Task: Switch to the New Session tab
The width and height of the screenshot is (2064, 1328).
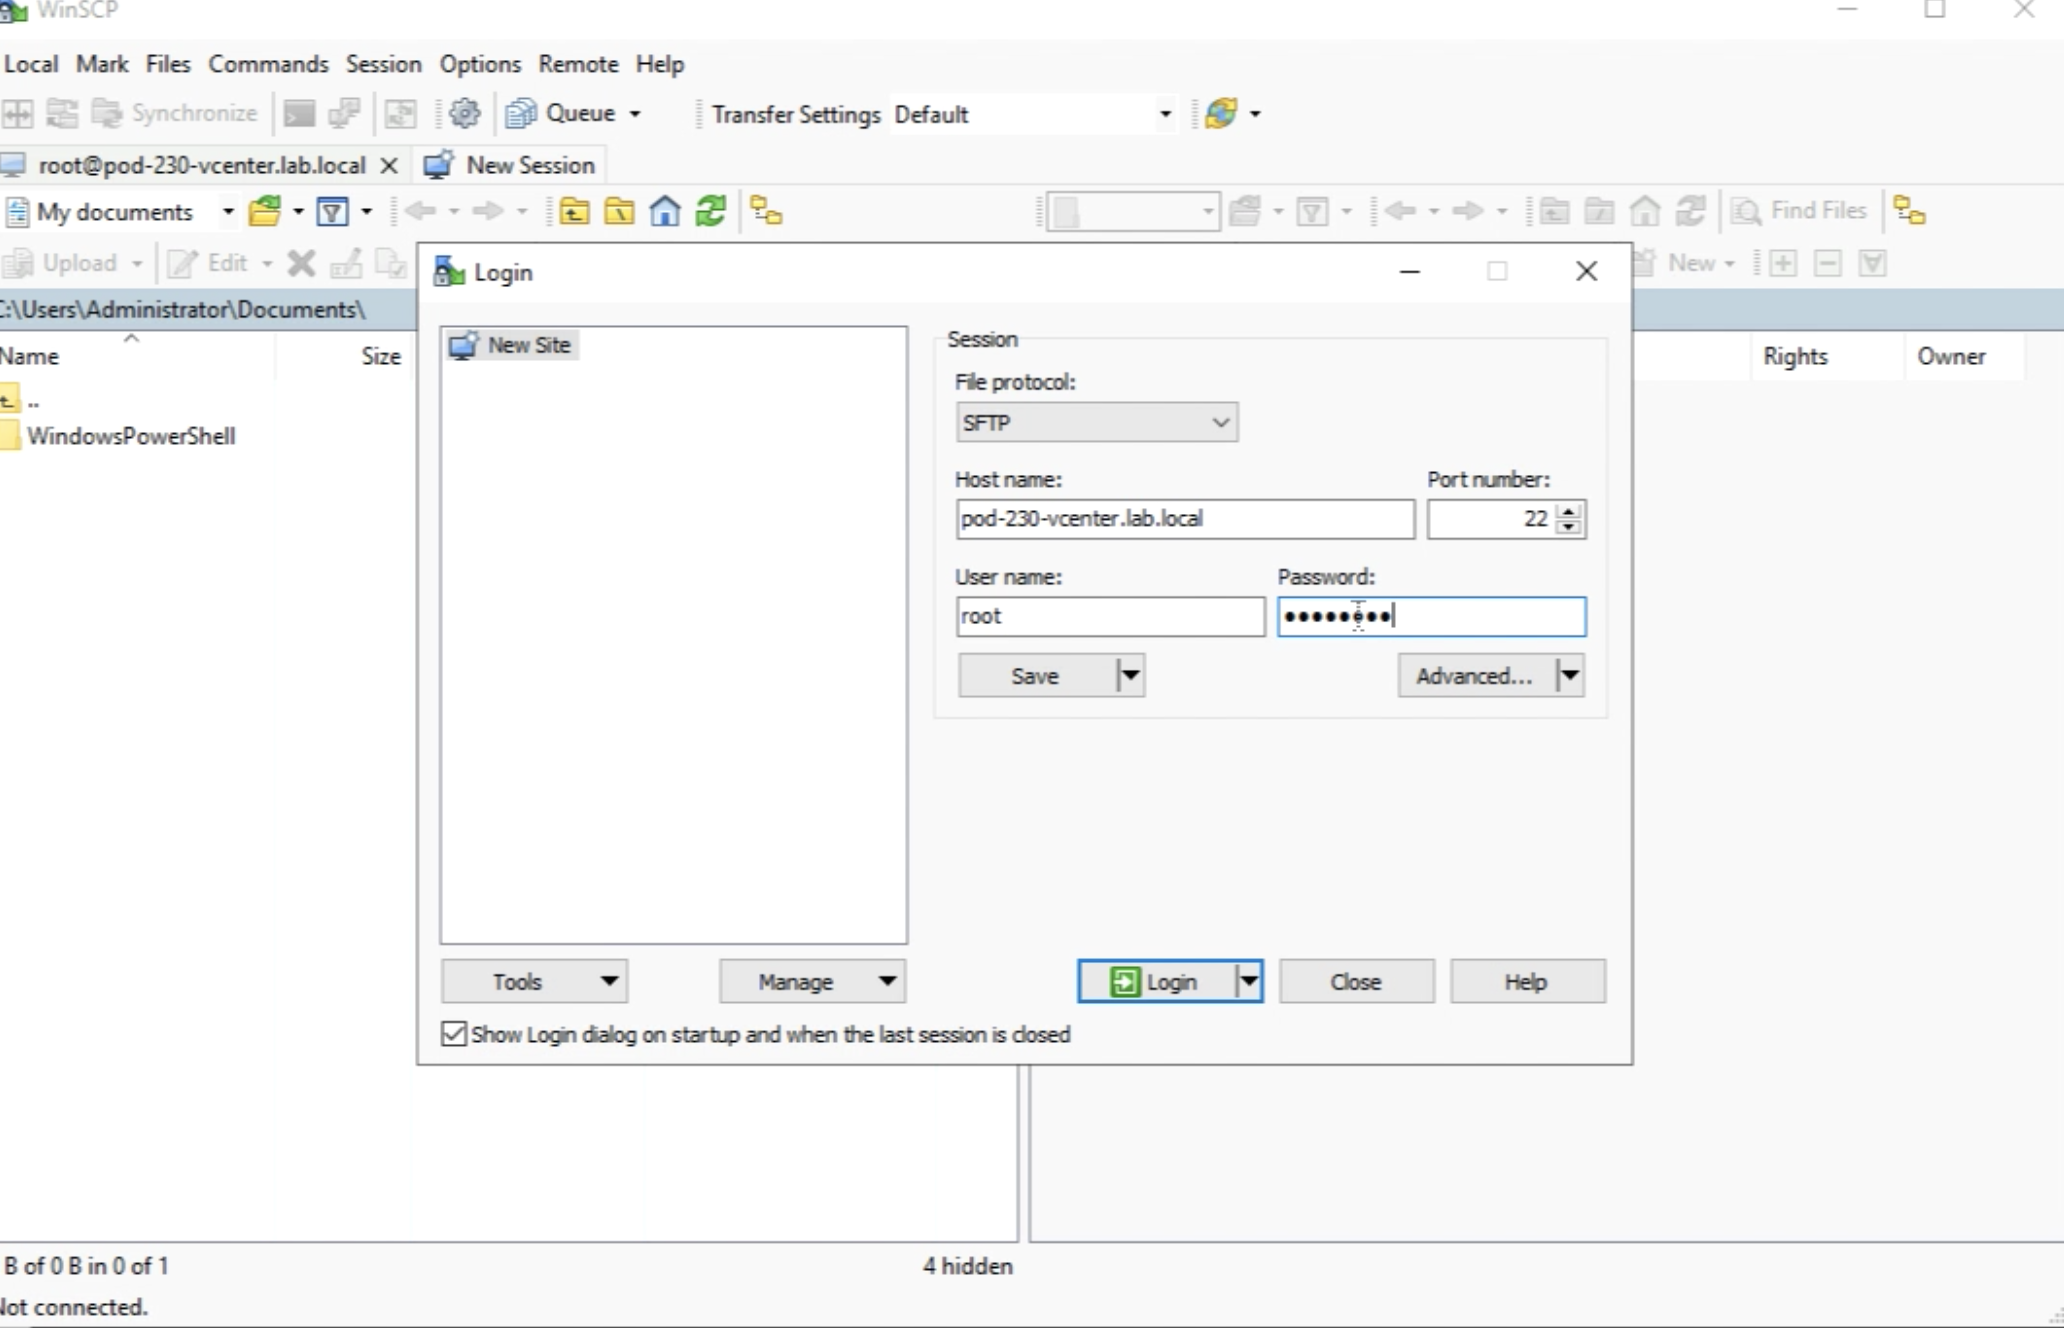Action: (512, 165)
